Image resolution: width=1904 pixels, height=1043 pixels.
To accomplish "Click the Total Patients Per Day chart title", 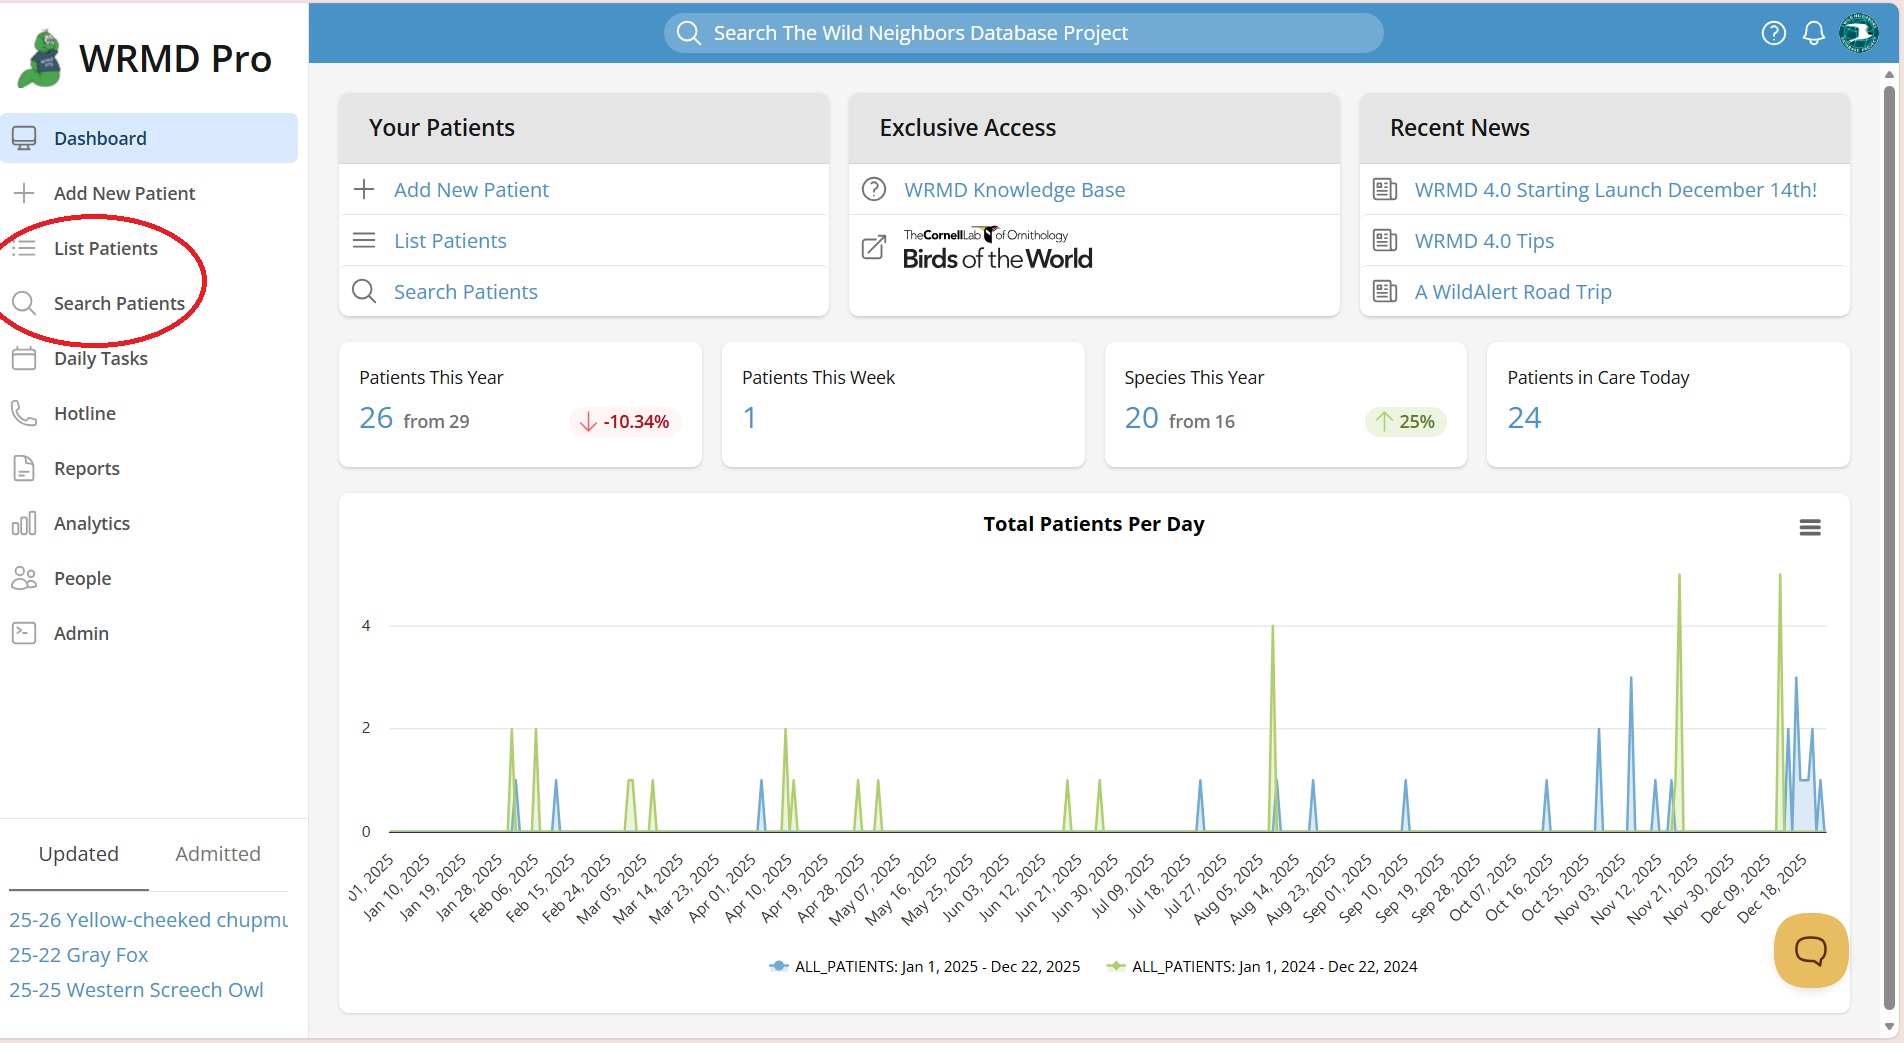I will pyautogui.click(x=1094, y=524).
